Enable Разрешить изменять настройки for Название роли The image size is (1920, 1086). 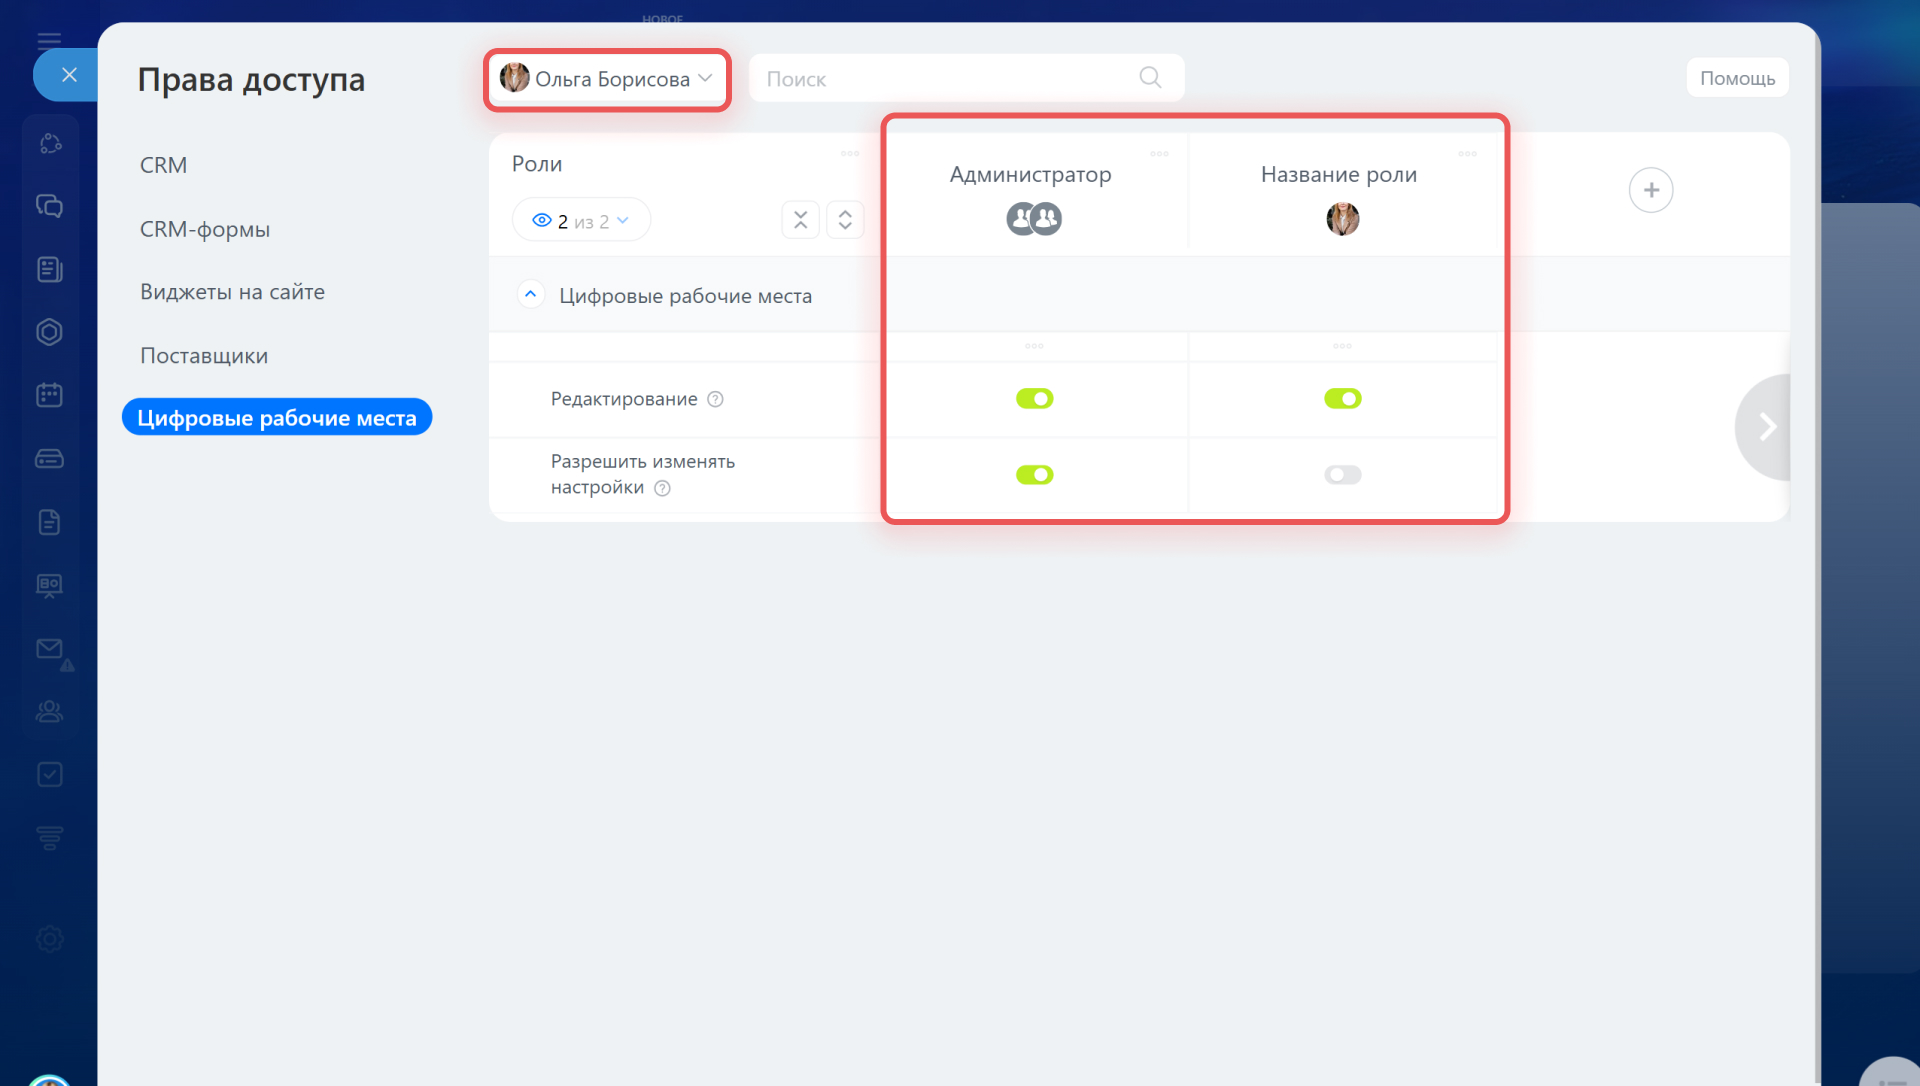click(1342, 475)
